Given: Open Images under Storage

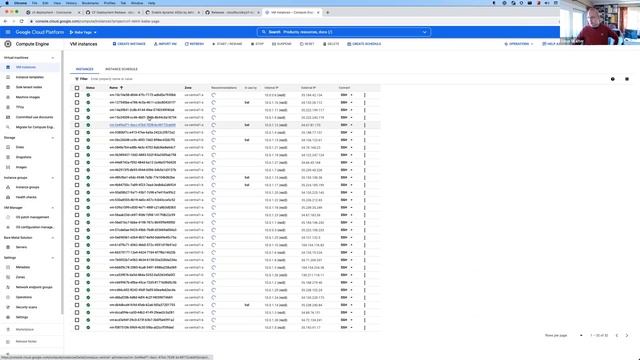Looking at the screenshot, I should [x=21, y=167].
